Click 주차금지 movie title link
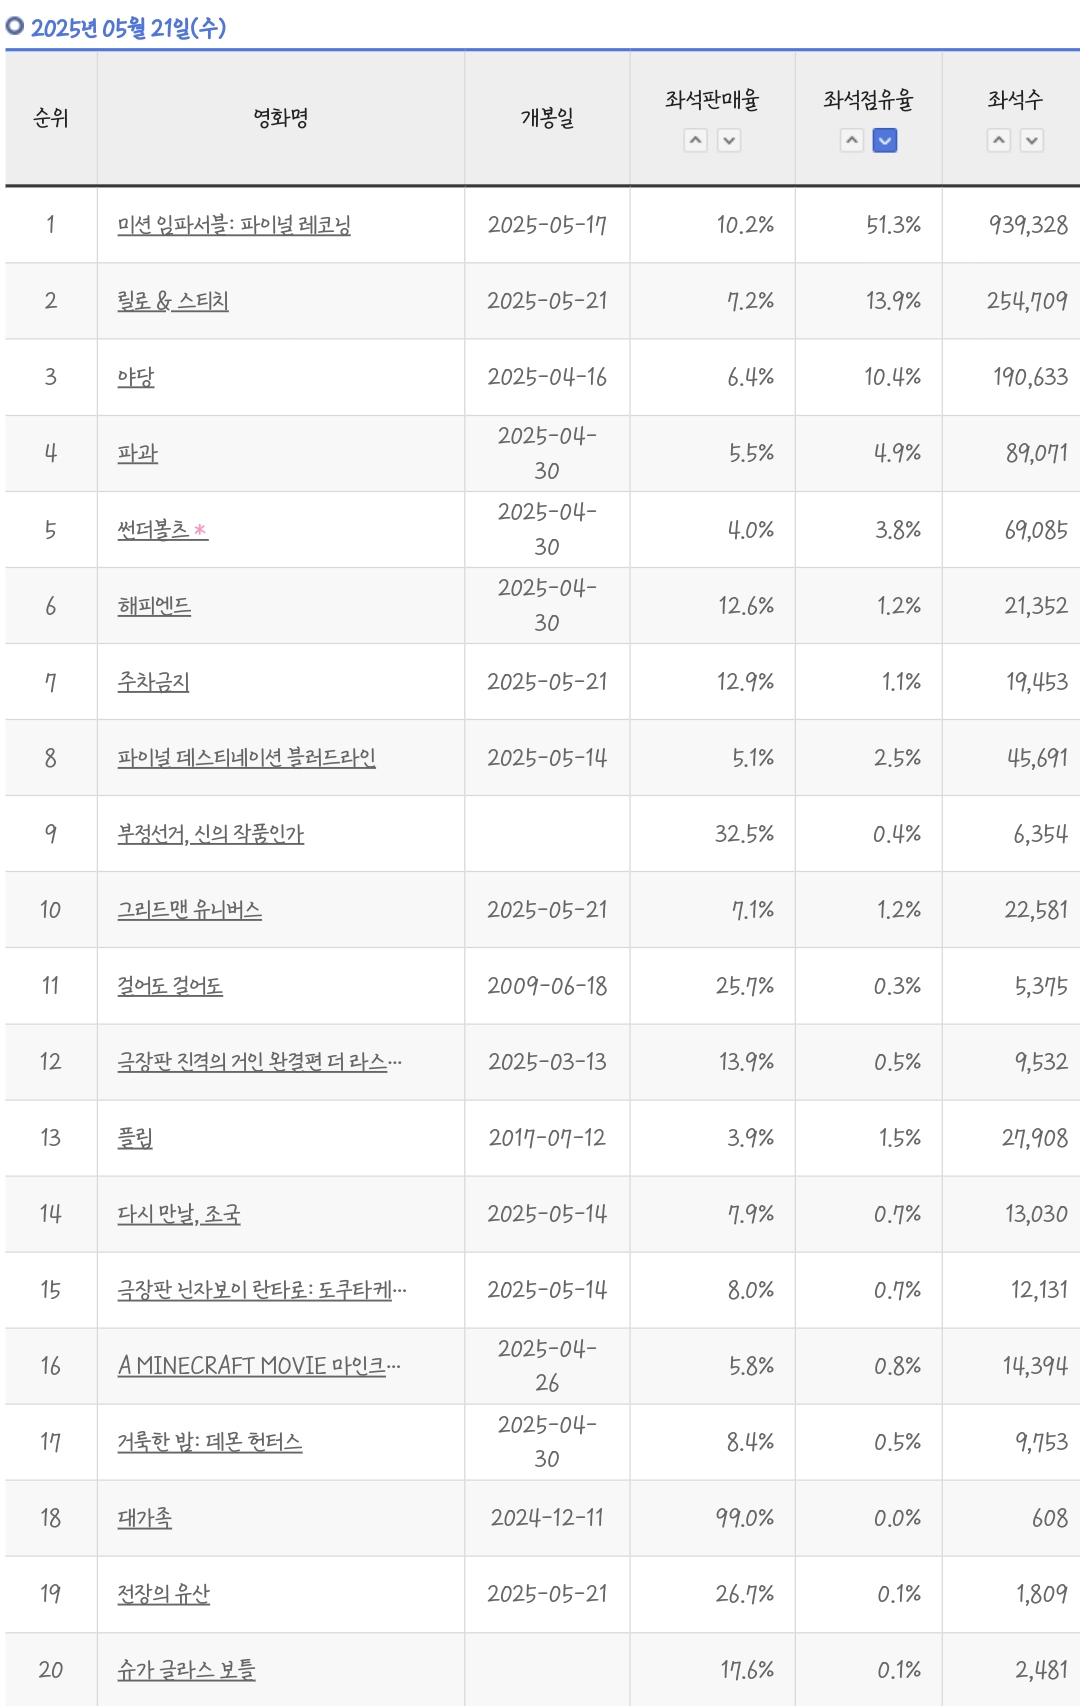This screenshot has height=1706, width=1080. pos(153,682)
